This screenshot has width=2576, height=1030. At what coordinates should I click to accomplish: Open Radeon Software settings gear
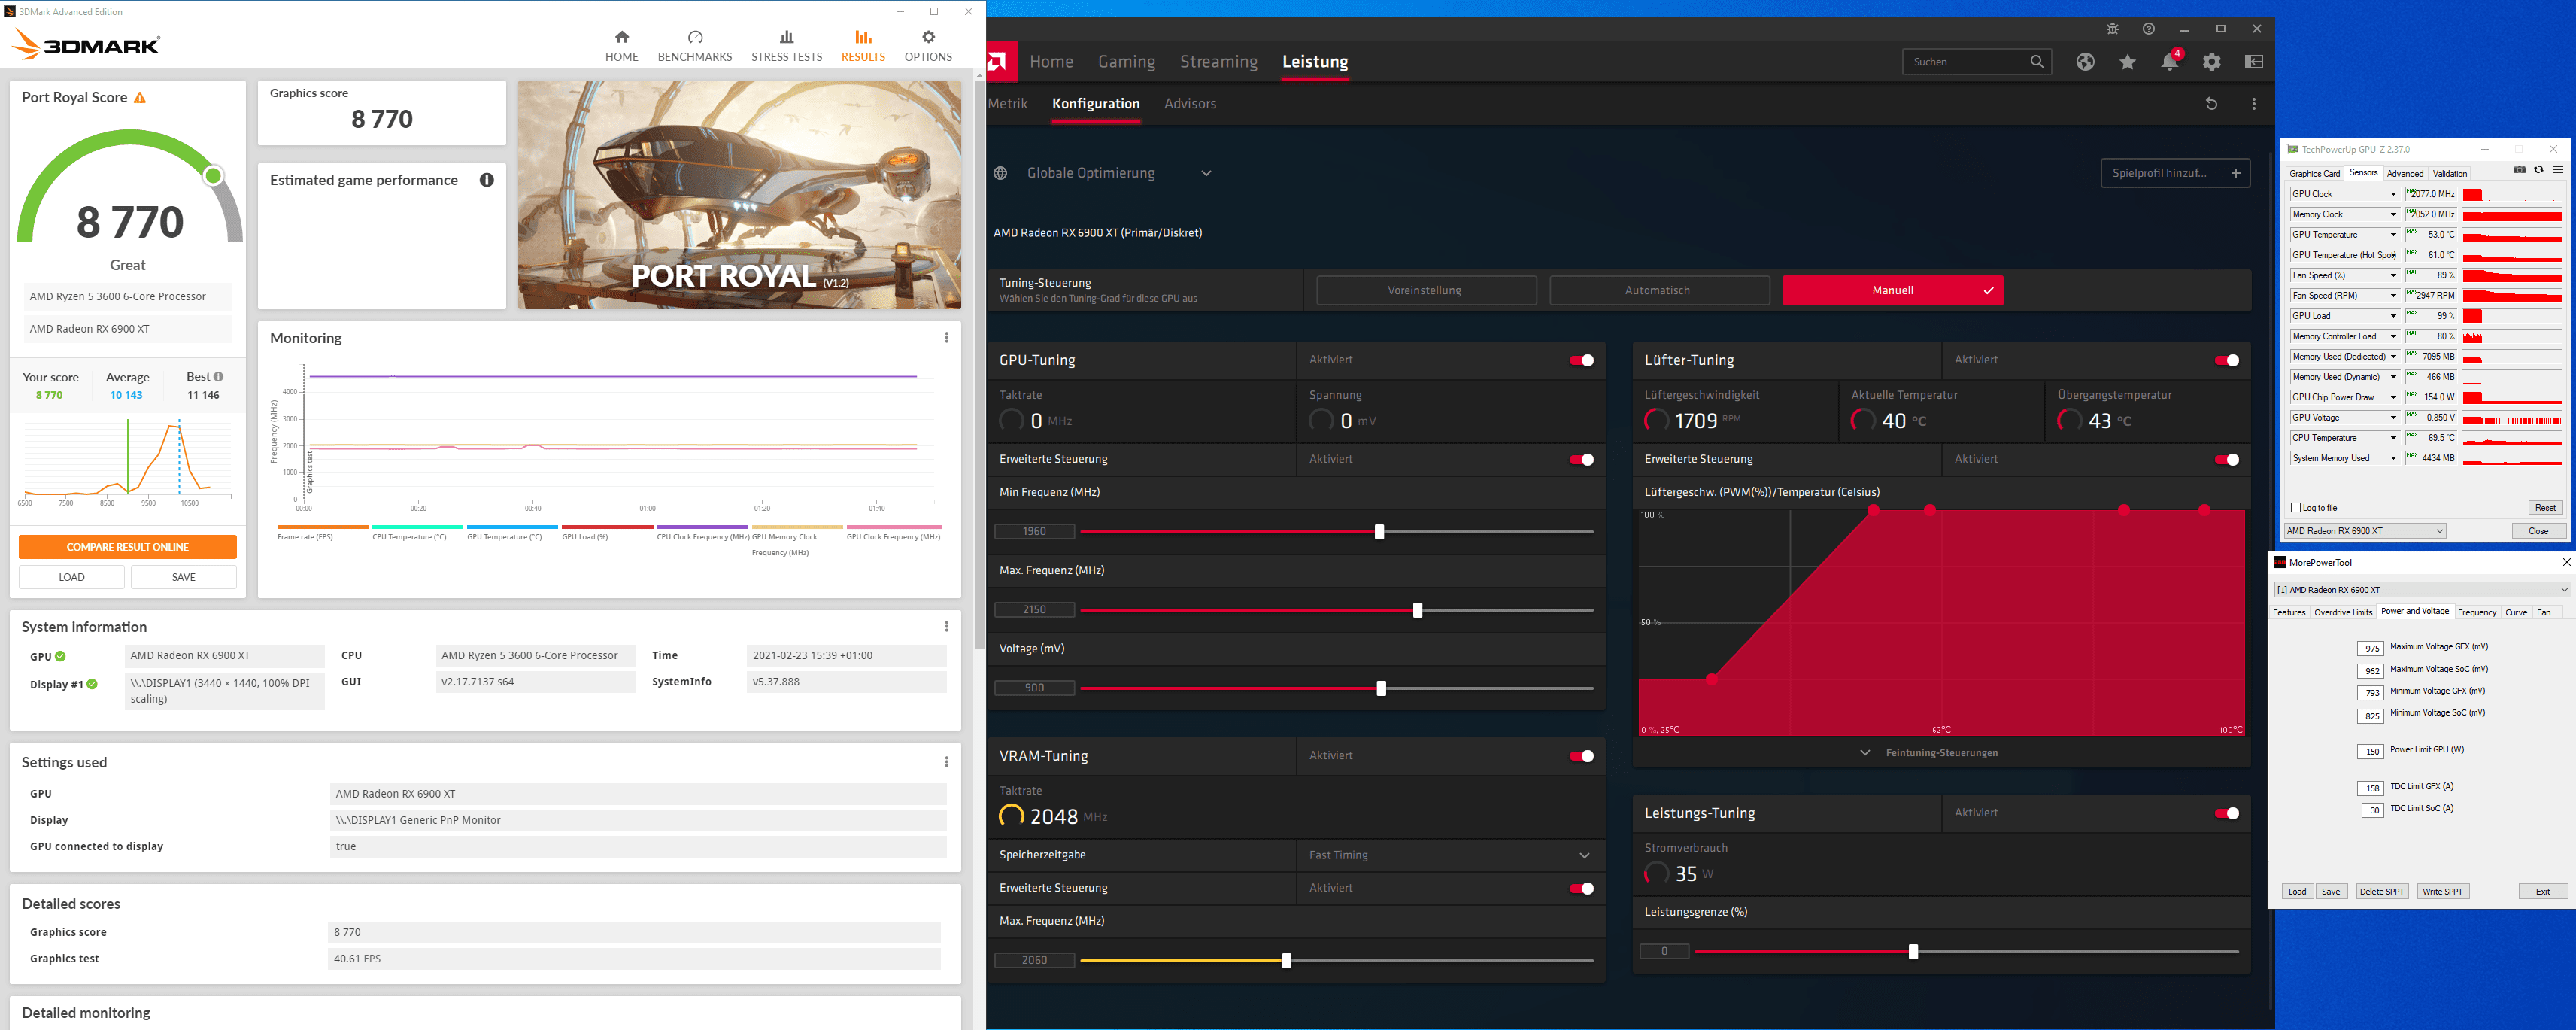(x=2212, y=62)
